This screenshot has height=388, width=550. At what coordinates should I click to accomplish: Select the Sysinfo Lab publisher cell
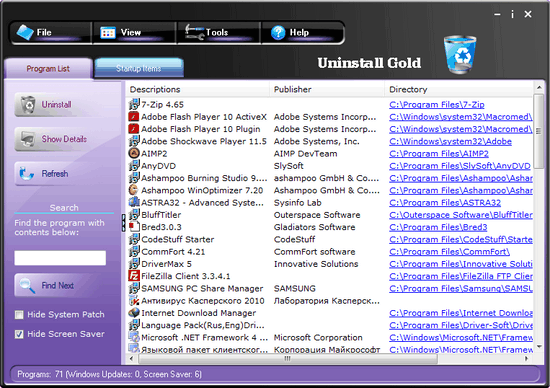pyautogui.click(x=297, y=203)
